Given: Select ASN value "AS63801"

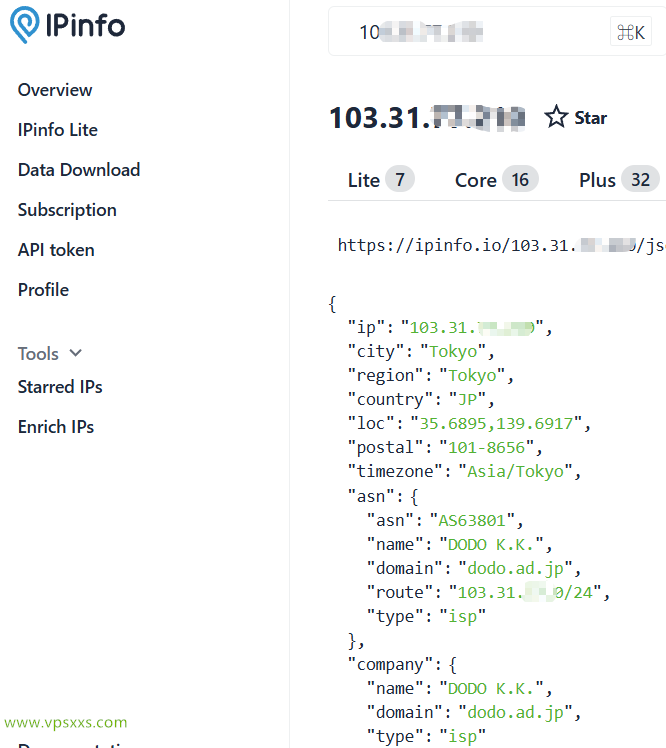Looking at the screenshot, I should [x=472, y=520].
